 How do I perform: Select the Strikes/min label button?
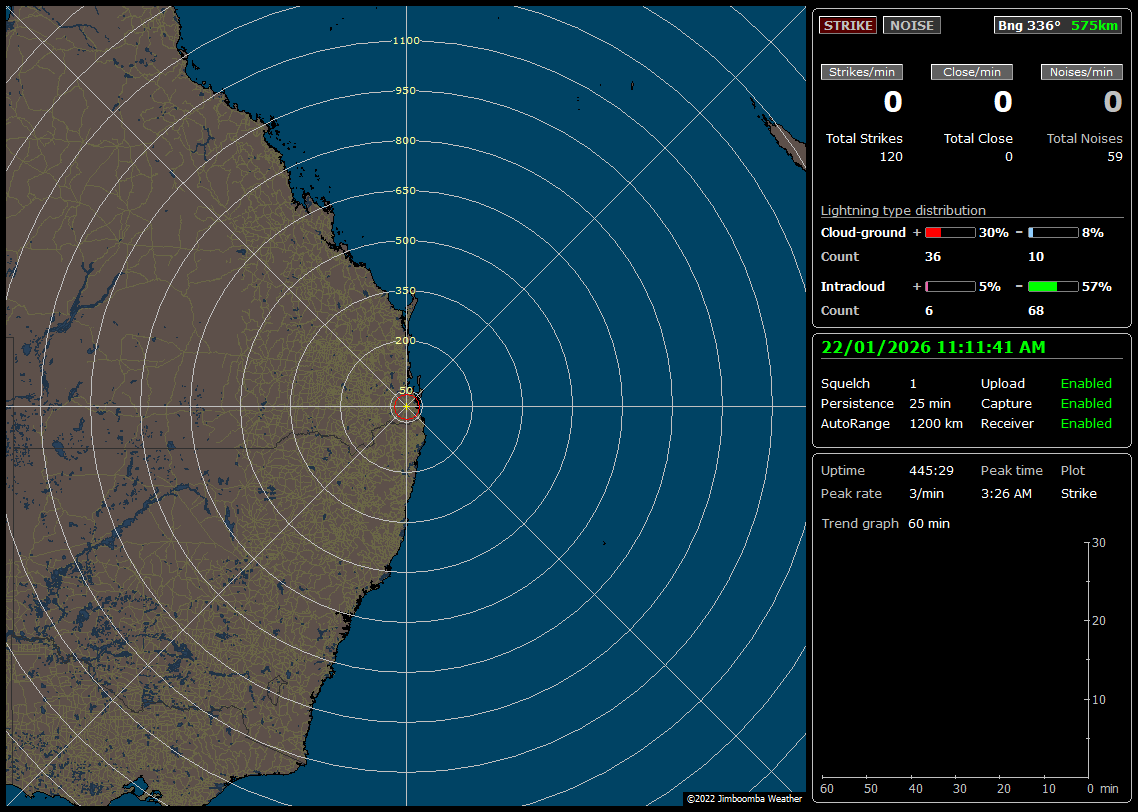(862, 72)
